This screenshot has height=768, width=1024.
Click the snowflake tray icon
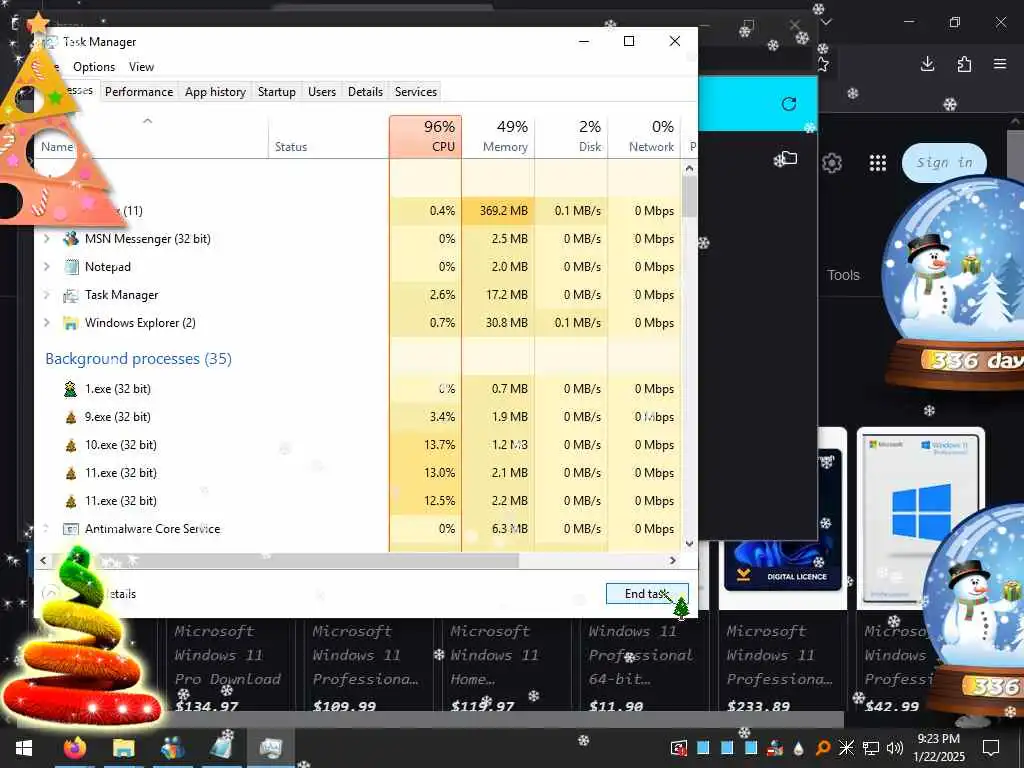point(846,748)
